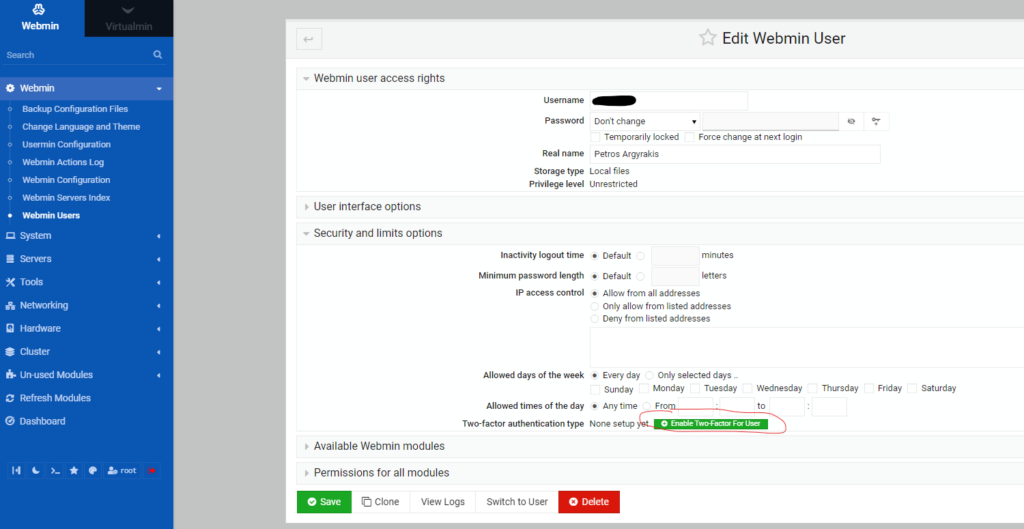Click Enable Two-Factor For User button
The width and height of the screenshot is (1024, 529).
coord(711,424)
